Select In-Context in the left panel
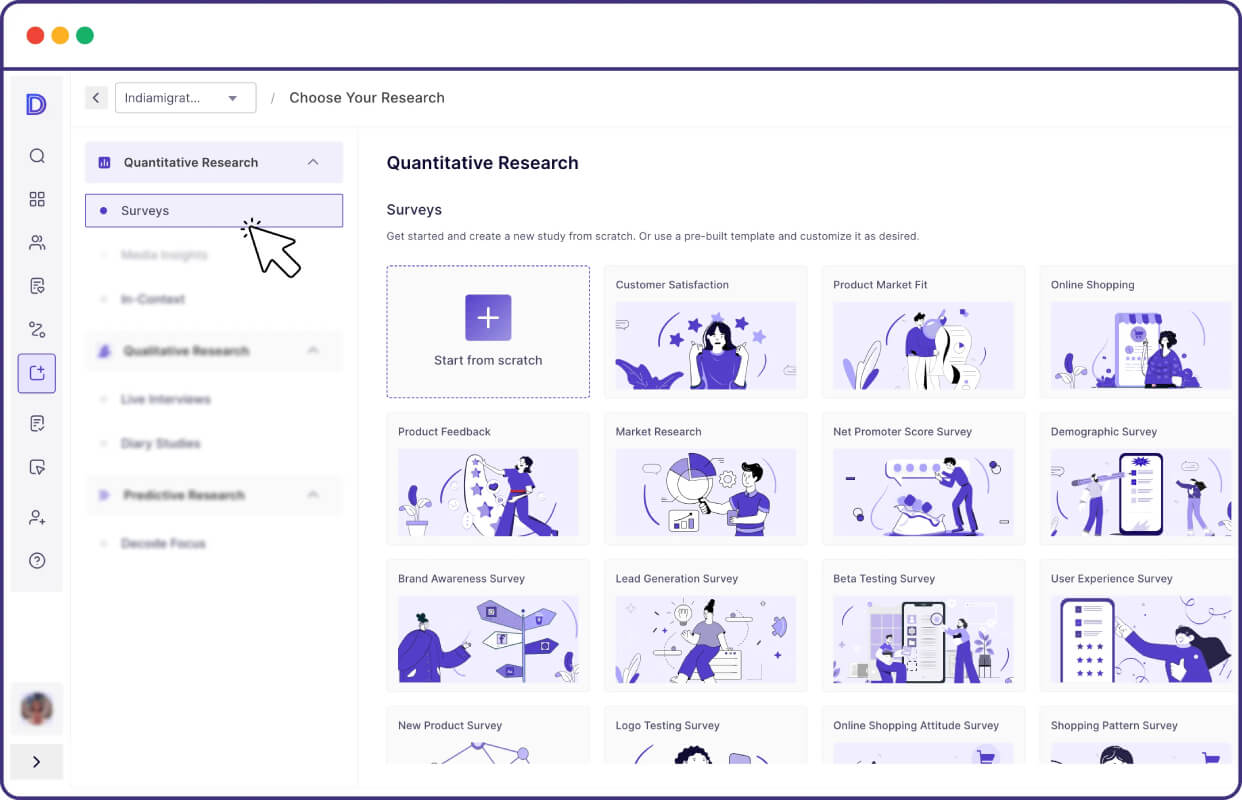 pyautogui.click(x=153, y=299)
